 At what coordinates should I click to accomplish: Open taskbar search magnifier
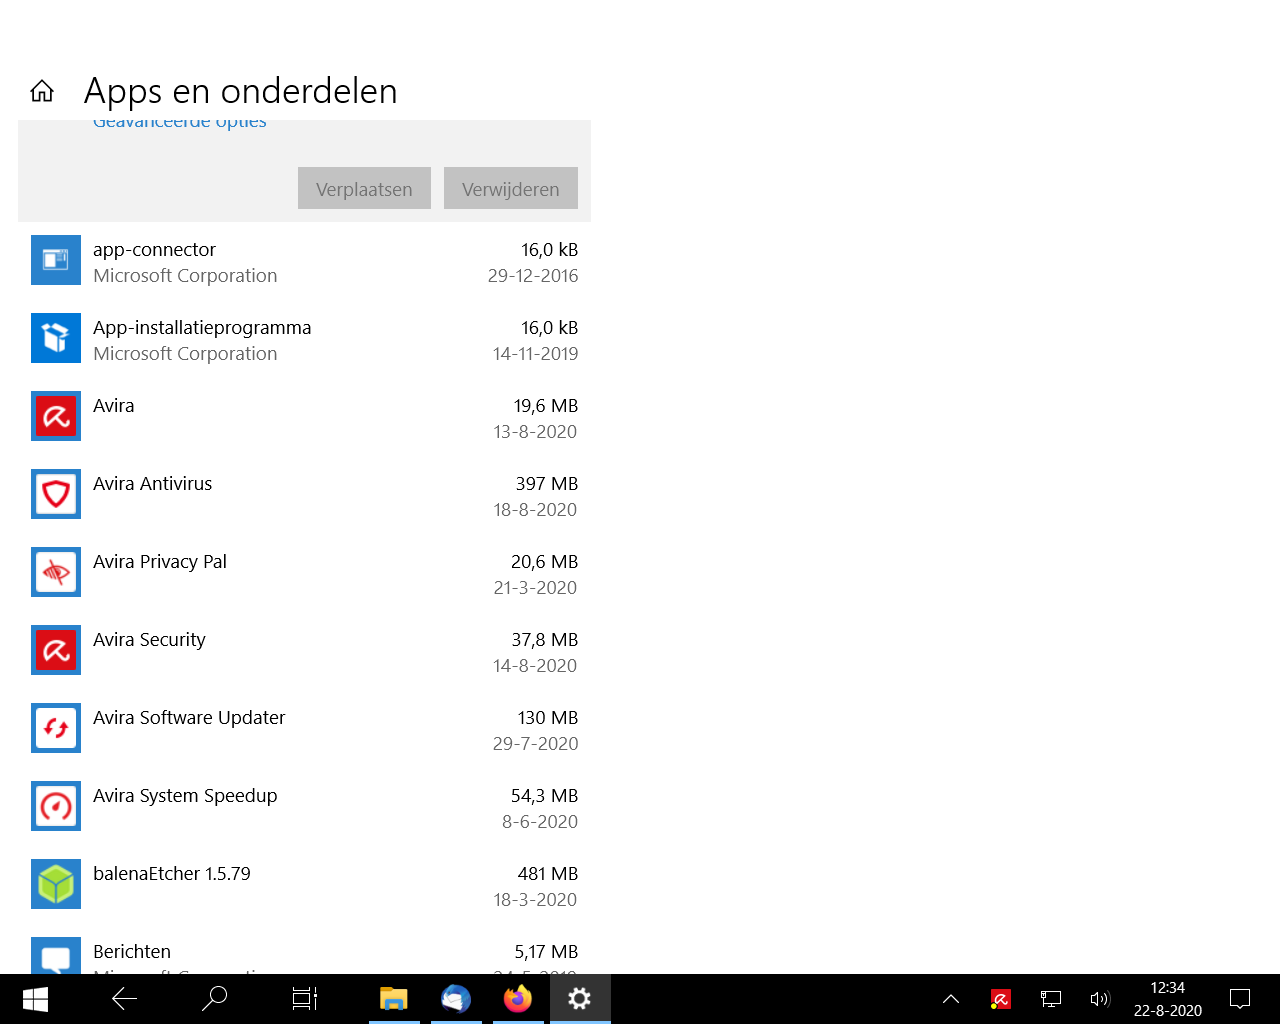[x=214, y=999]
